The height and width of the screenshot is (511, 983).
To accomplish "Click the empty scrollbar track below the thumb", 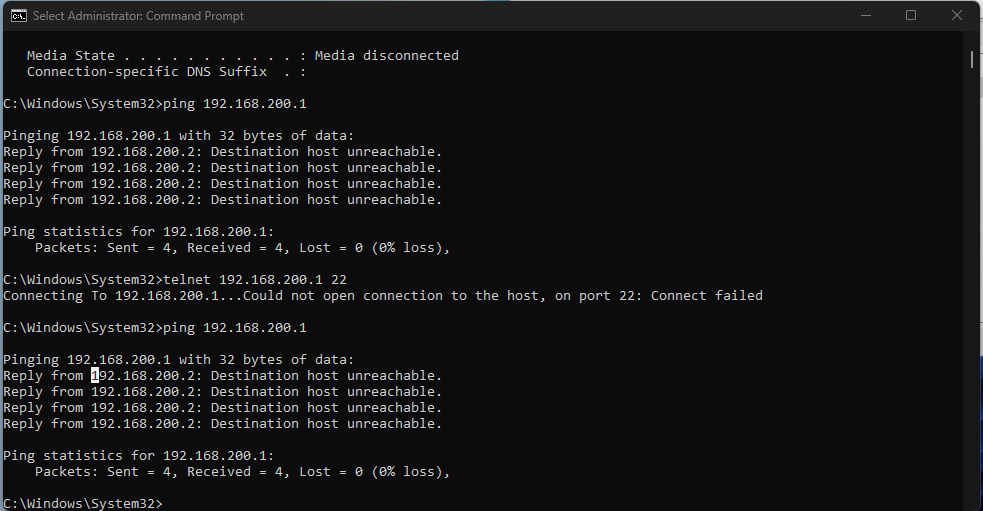I will (972, 300).
